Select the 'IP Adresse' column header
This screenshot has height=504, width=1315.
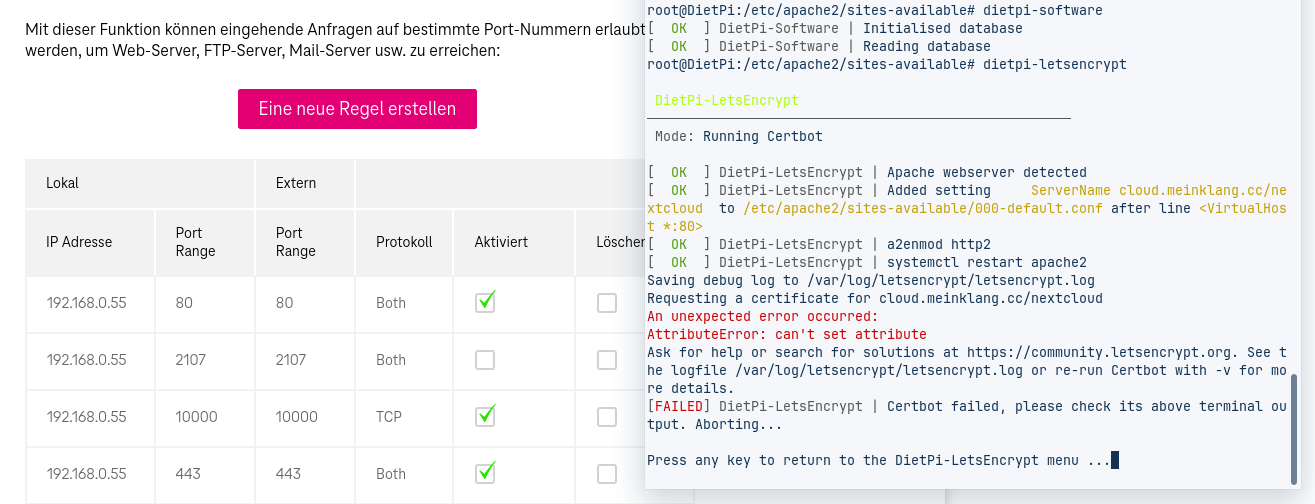click(79, 242)
